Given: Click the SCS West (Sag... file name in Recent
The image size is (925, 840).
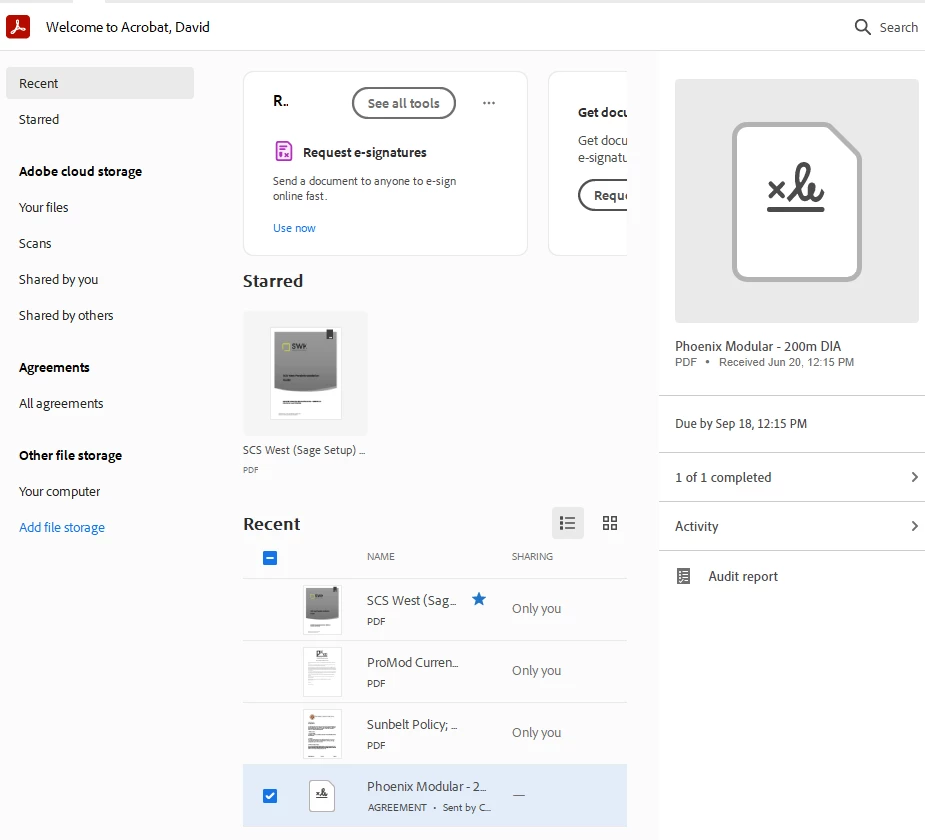Looking at the screenshot, I should click(x=411, y=601).
